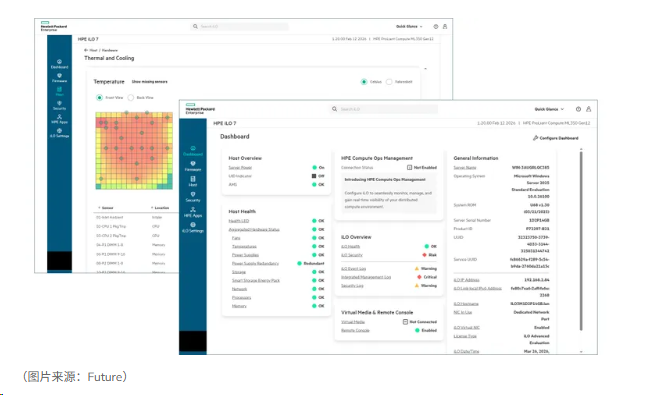Open iLO Settings in the Thermal window sidebar

click(60, 132)
